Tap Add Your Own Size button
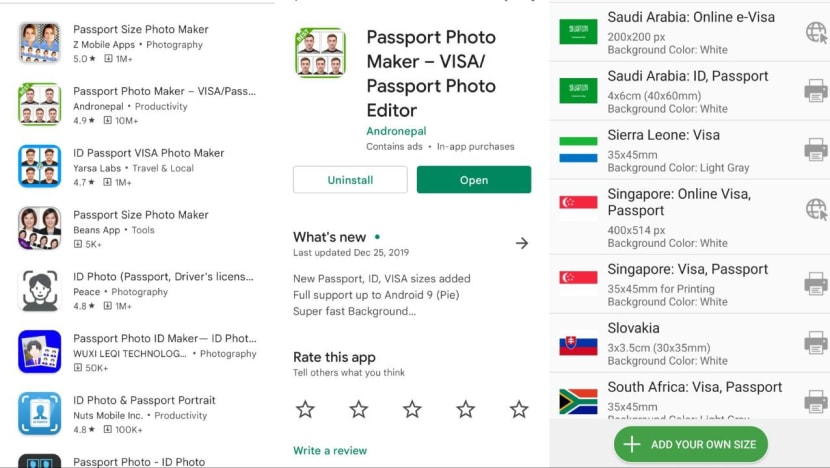Viewport: 830px width, 468px height. (691, 444)
